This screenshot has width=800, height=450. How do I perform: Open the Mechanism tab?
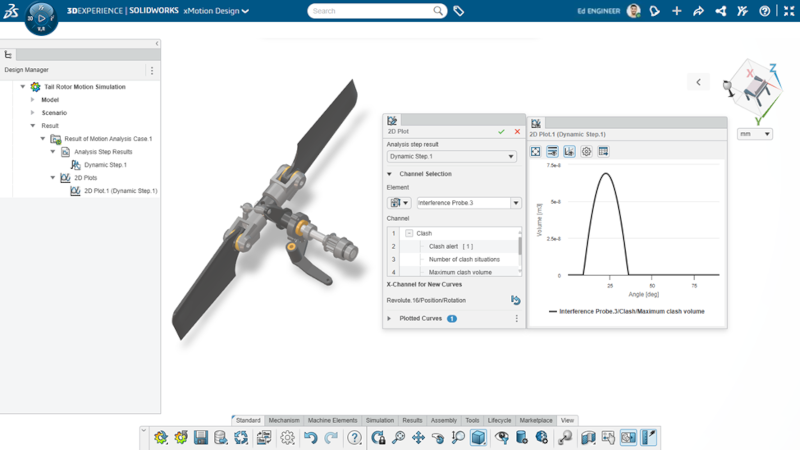click(x=283, y=421)
